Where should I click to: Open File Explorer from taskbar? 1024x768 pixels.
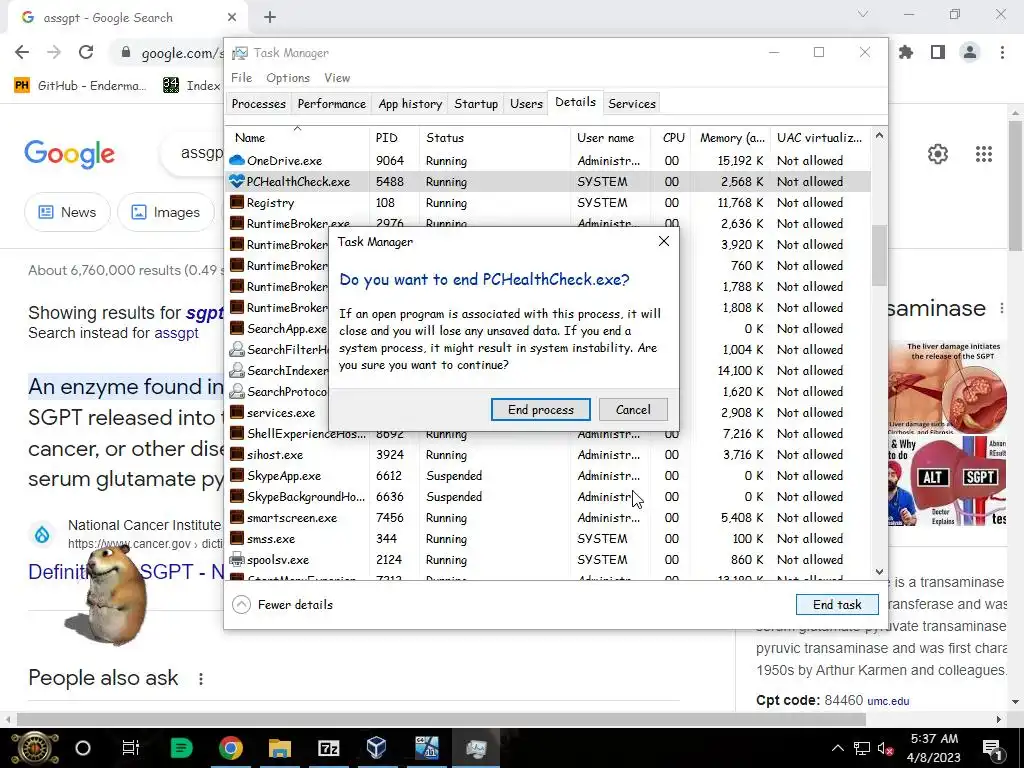[280, 748]
